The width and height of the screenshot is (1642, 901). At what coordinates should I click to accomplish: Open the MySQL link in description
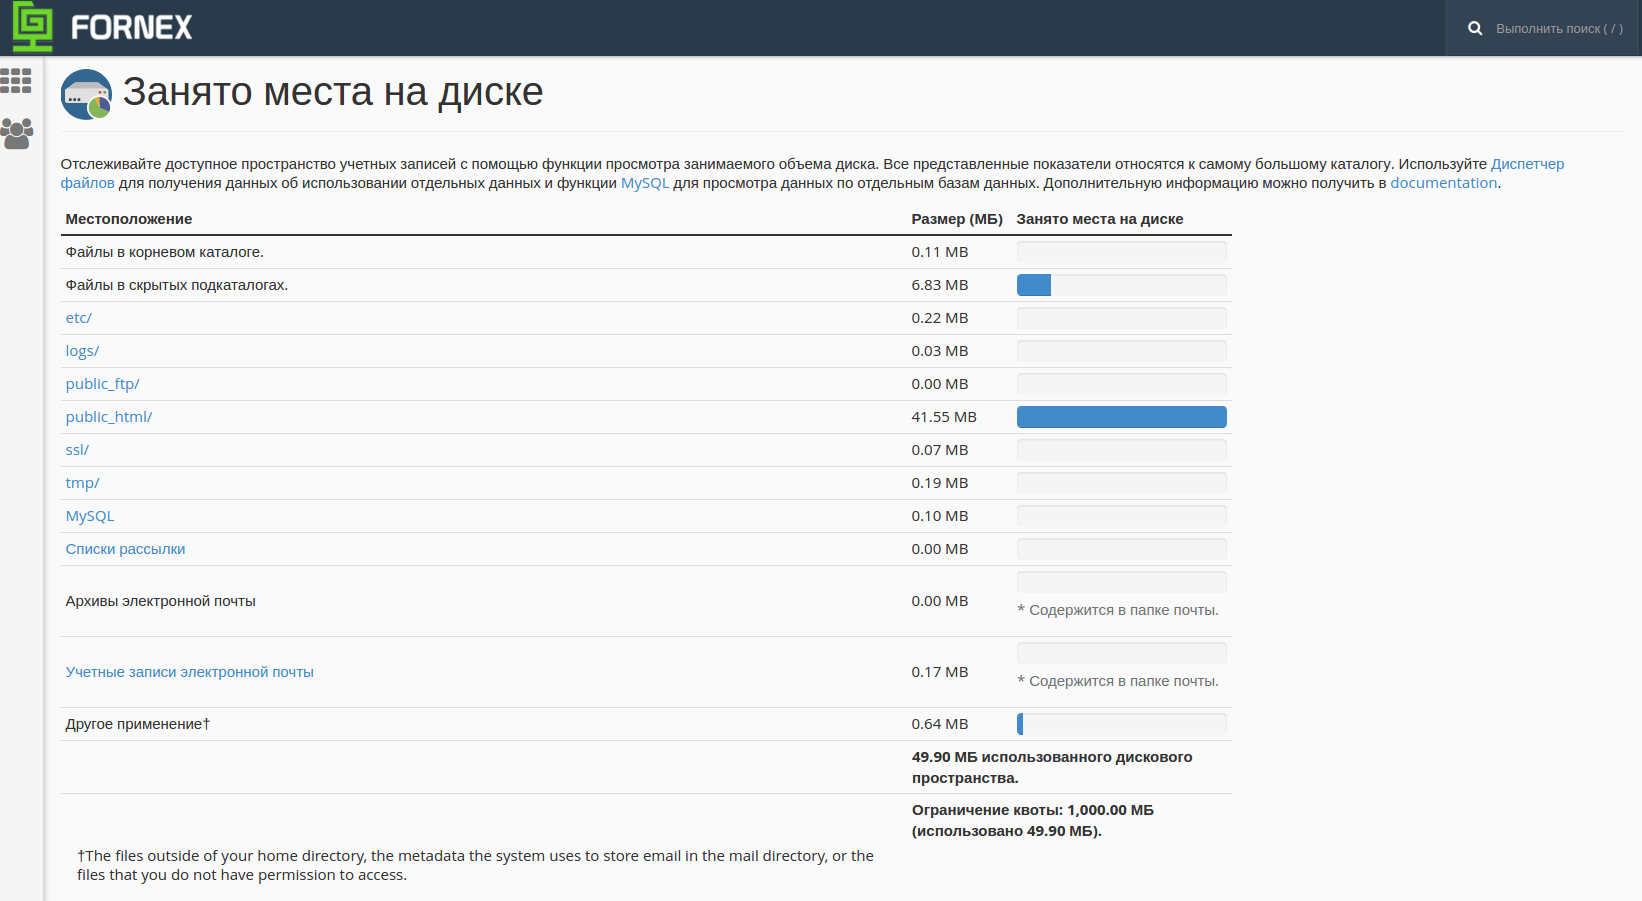(x=645, y=183)
